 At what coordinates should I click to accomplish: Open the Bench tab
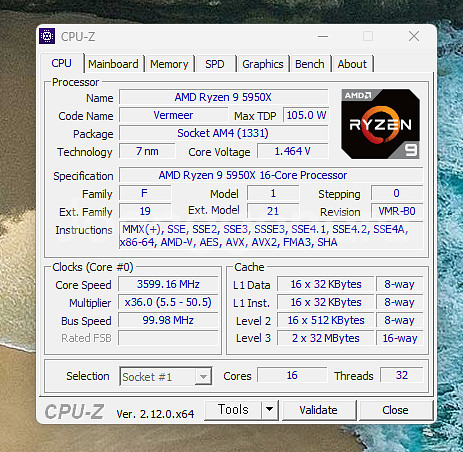tap(310, 64)
